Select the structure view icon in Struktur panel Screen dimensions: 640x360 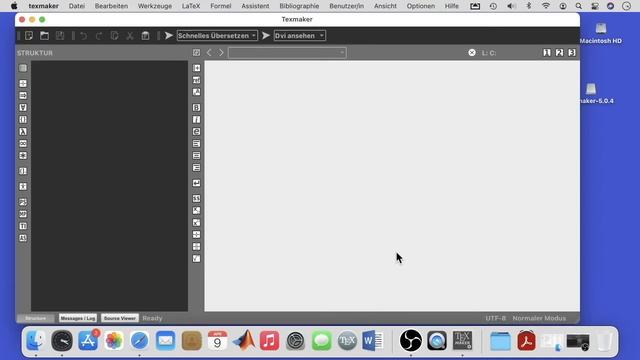[x=23, y=68]
